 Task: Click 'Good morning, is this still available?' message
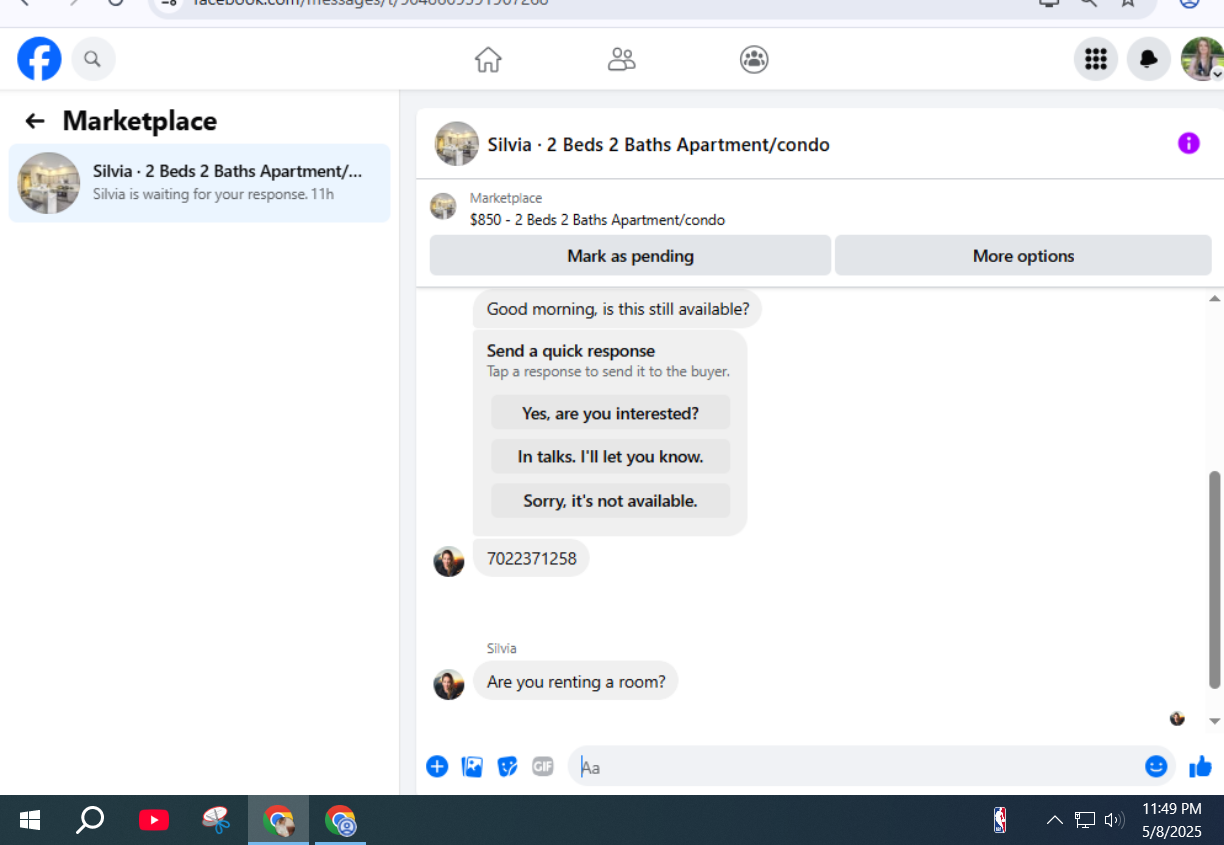coord(617,309)
